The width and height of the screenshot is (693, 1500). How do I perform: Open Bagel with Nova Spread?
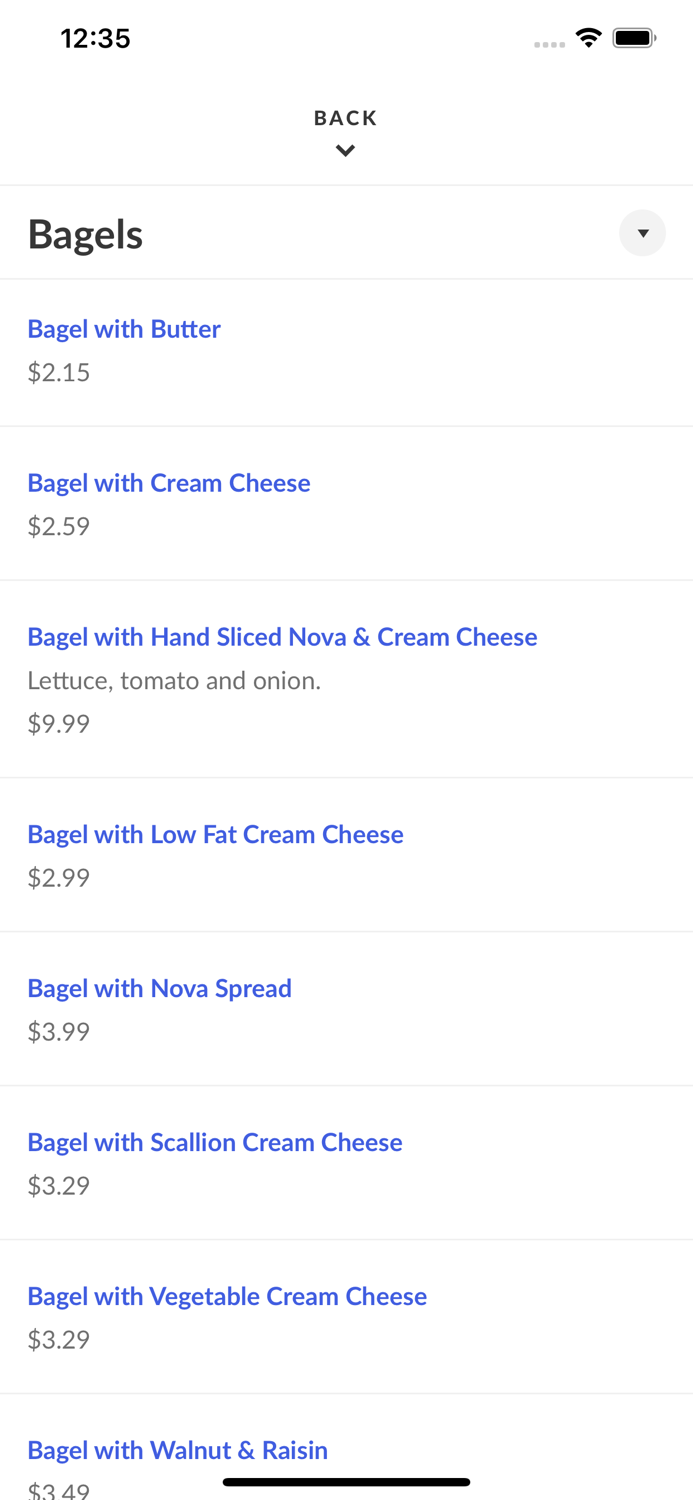coord(159,988)
